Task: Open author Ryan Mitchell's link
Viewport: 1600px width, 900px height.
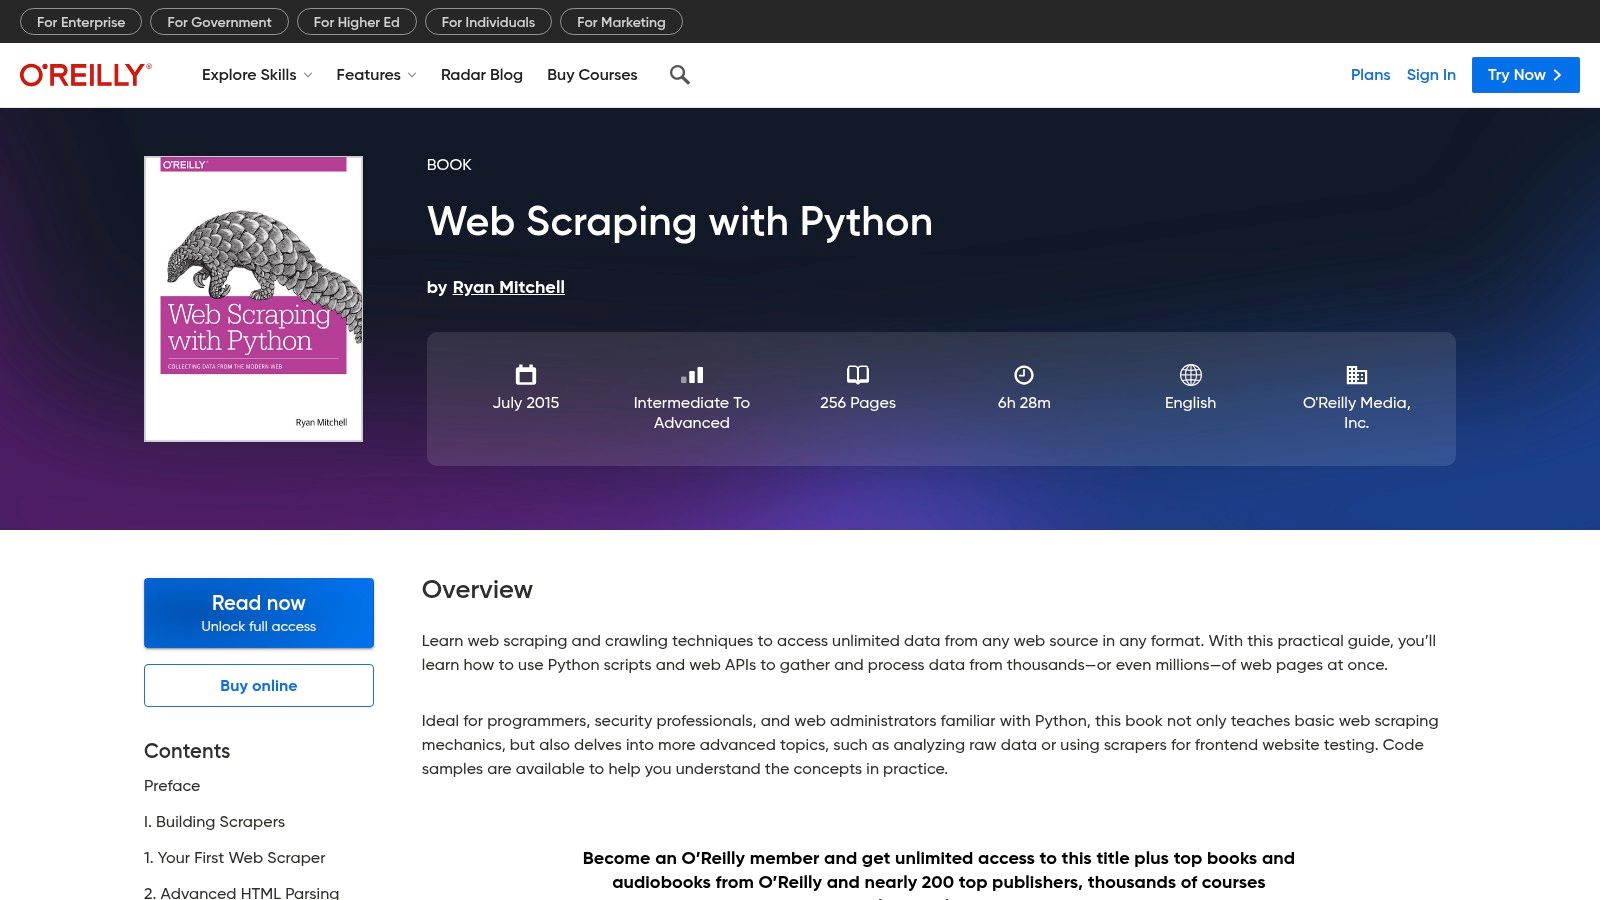Action: (x=508, y=287)
